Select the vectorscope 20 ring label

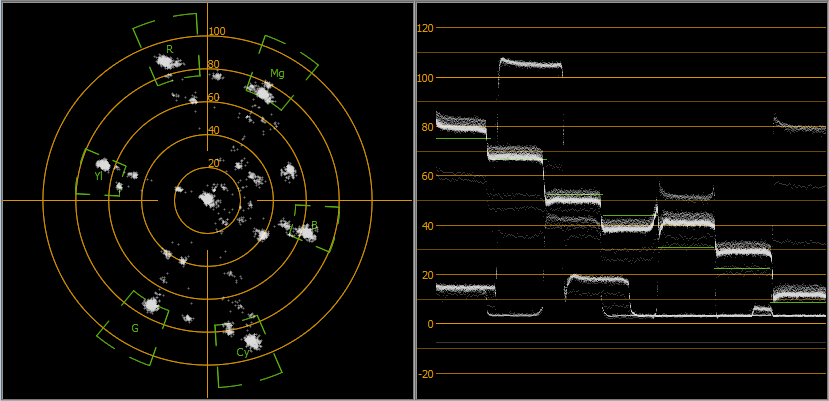point(214,163)
